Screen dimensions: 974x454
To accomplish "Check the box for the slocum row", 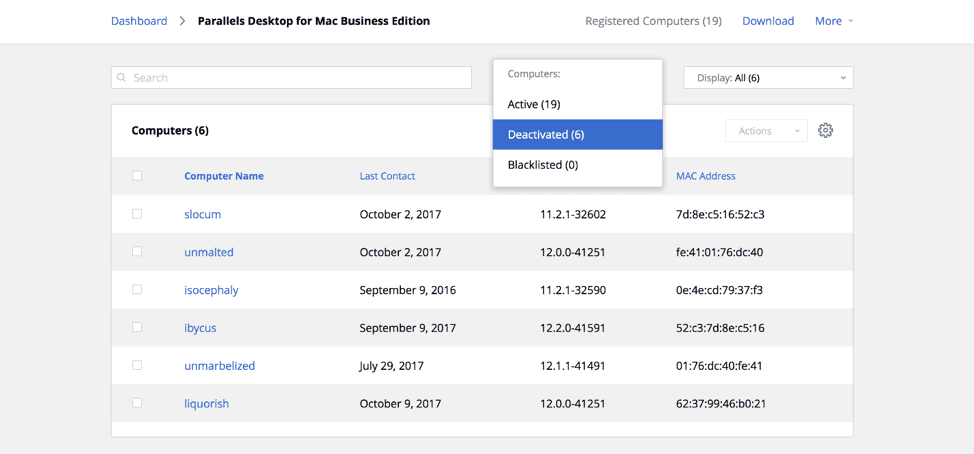I will tap(137, 214).
